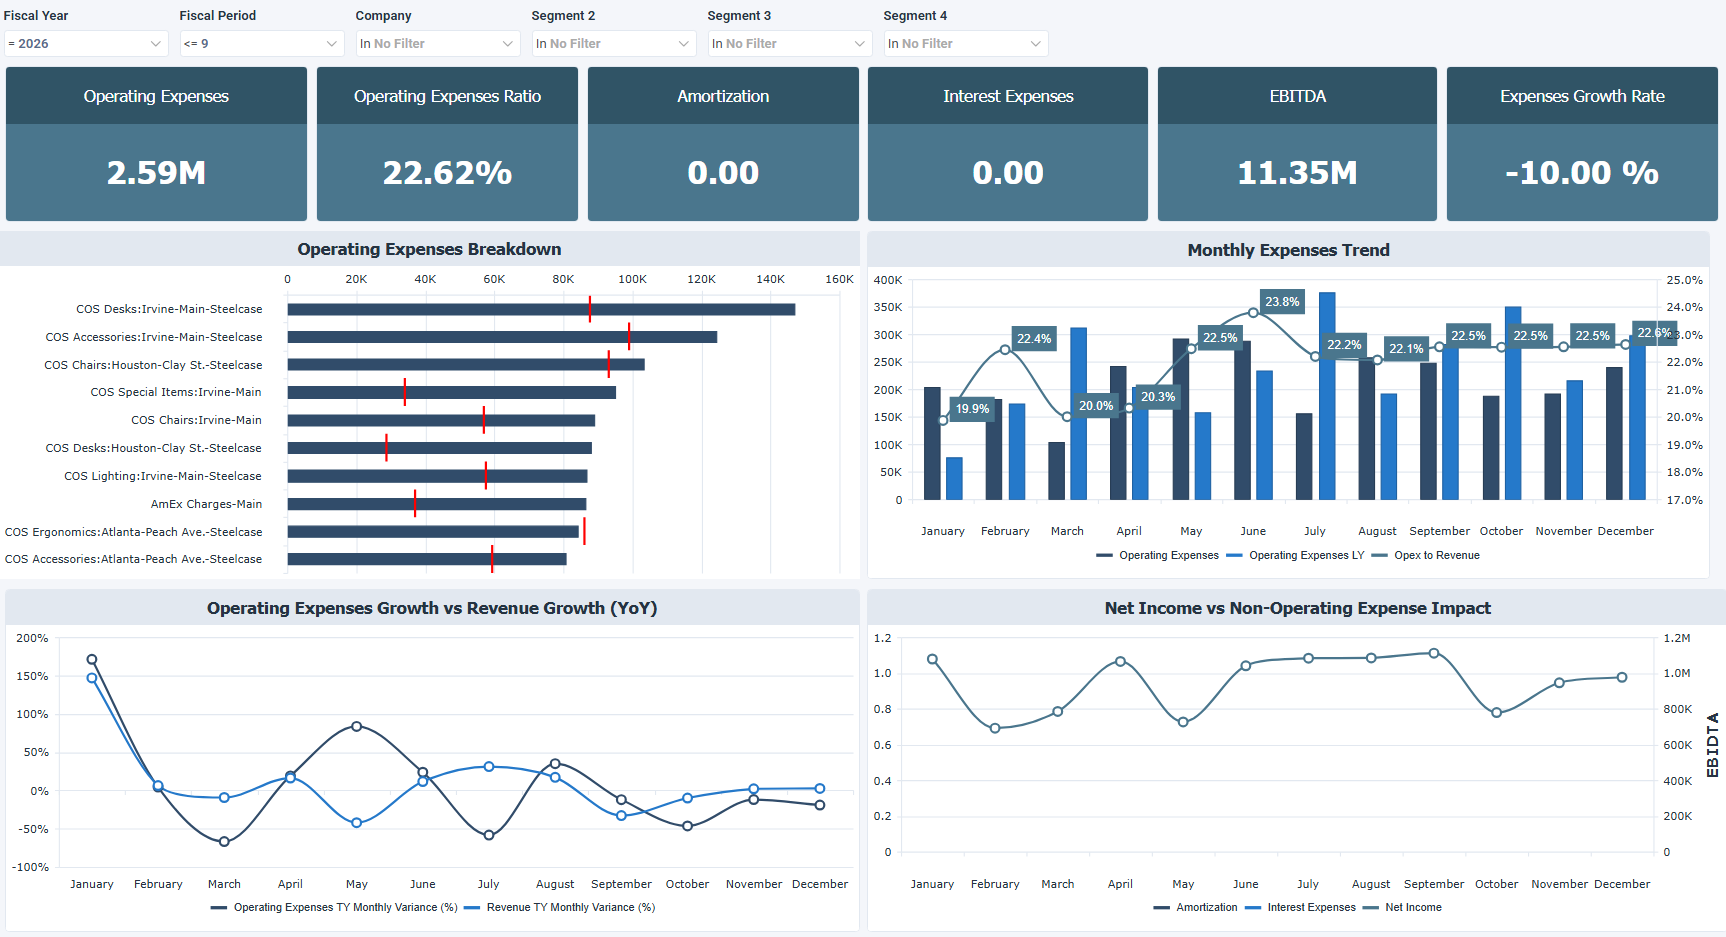
Task: Click the 22.2% data label near July
Action: click(x=1344, y=344)
